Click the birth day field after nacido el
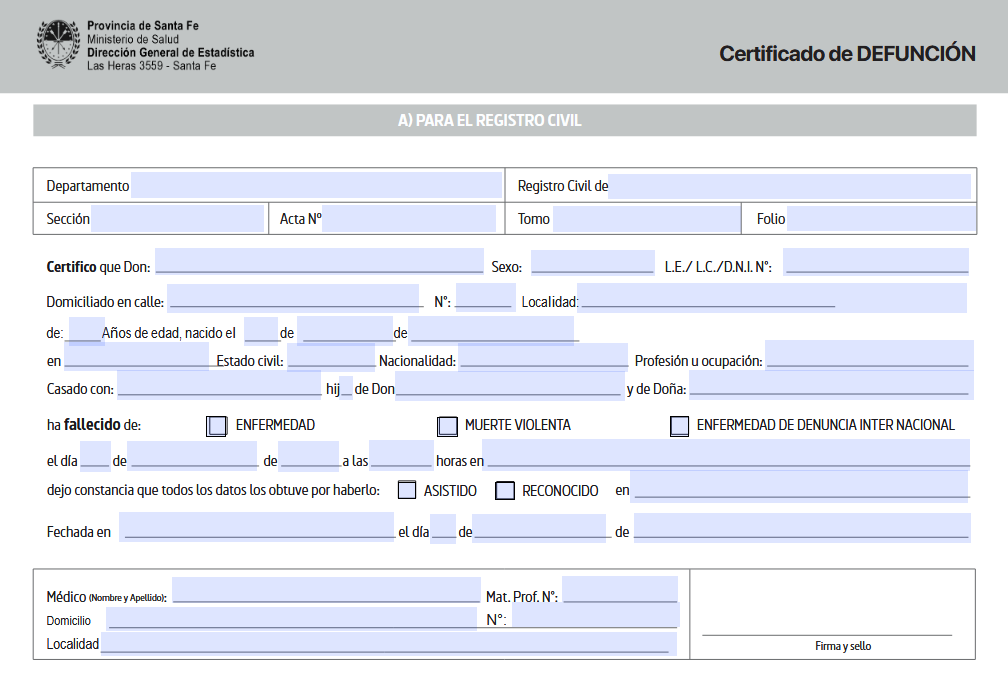Screen dimensions: 1008x698 pos(261,332)
